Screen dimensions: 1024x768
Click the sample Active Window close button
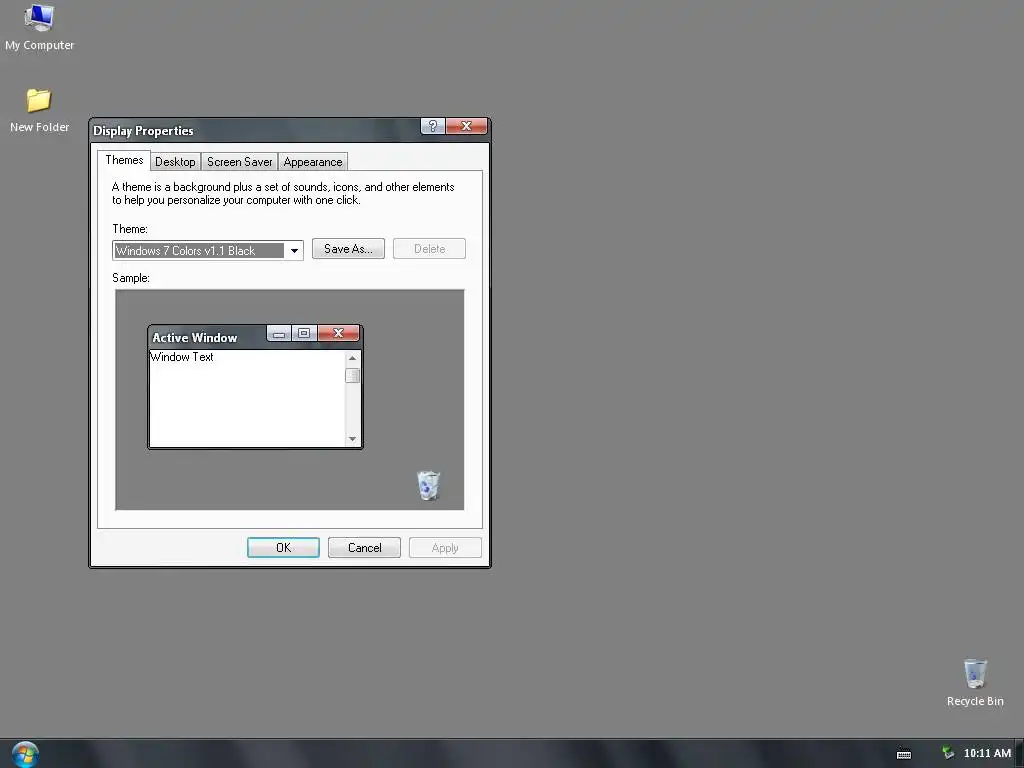point(338,334)
